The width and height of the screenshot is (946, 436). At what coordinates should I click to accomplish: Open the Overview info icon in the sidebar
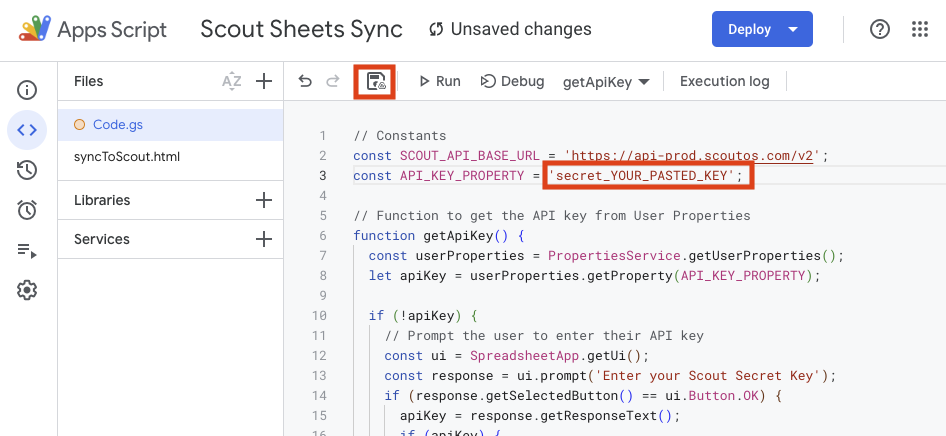27,90
